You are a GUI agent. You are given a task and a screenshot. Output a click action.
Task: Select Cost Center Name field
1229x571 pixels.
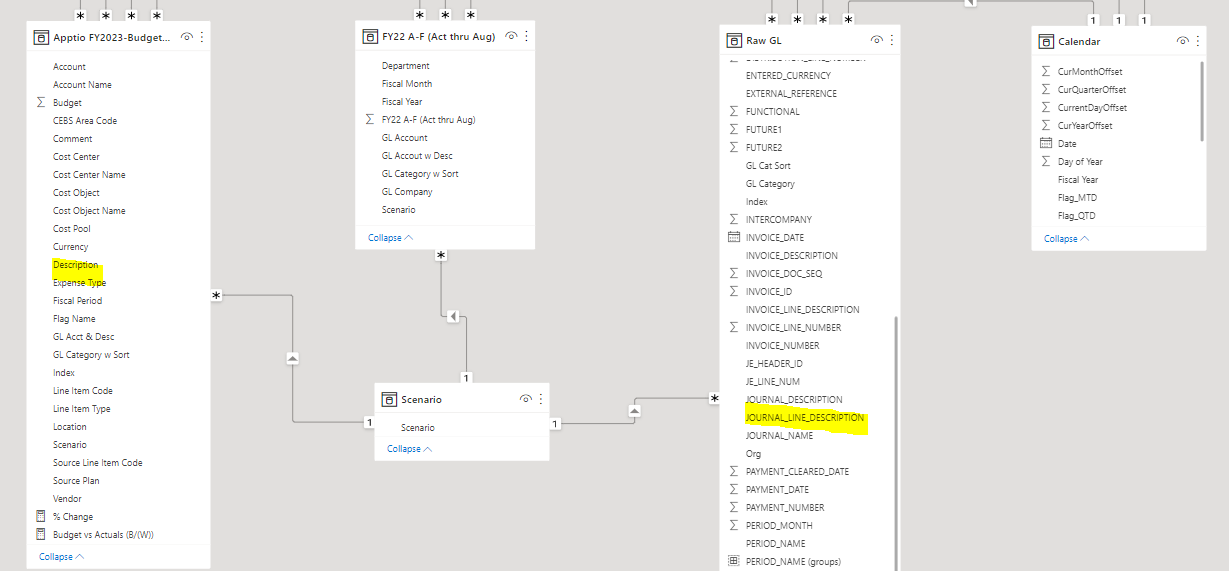point(89,175)
